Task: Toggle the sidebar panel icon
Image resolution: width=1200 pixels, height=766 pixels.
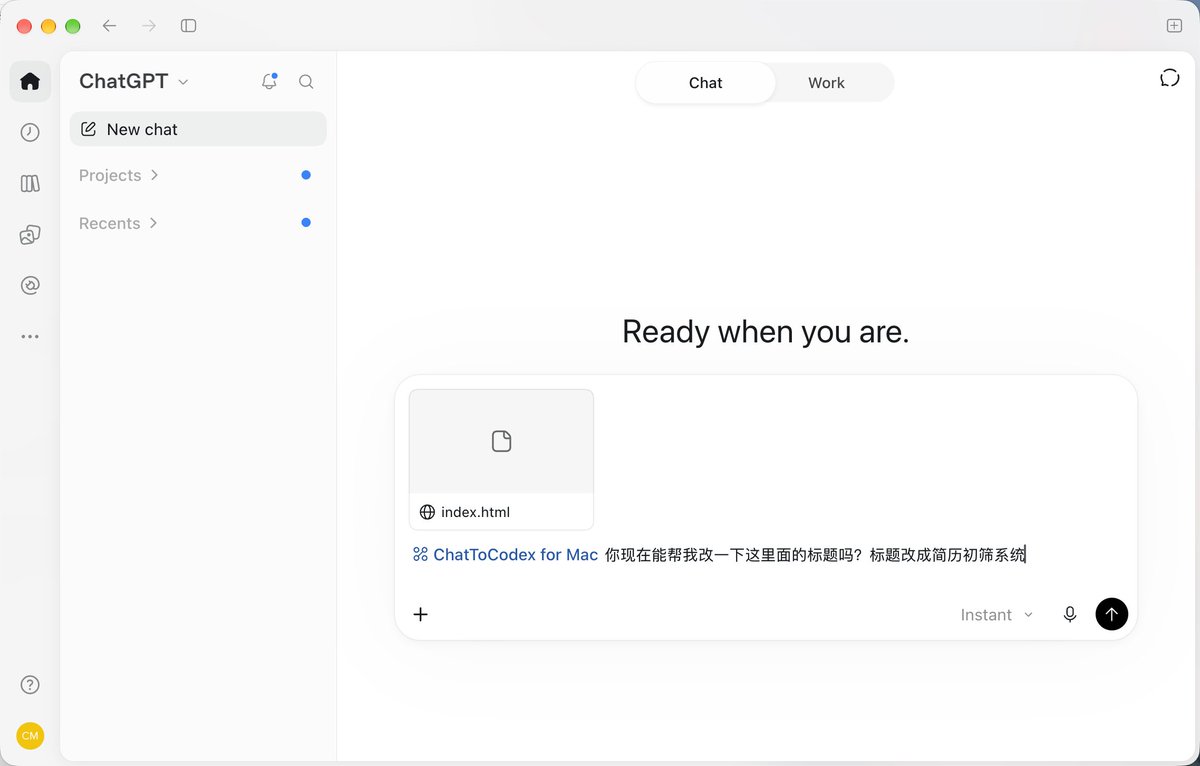Action: pyautogui.click(x=188, y=26)
